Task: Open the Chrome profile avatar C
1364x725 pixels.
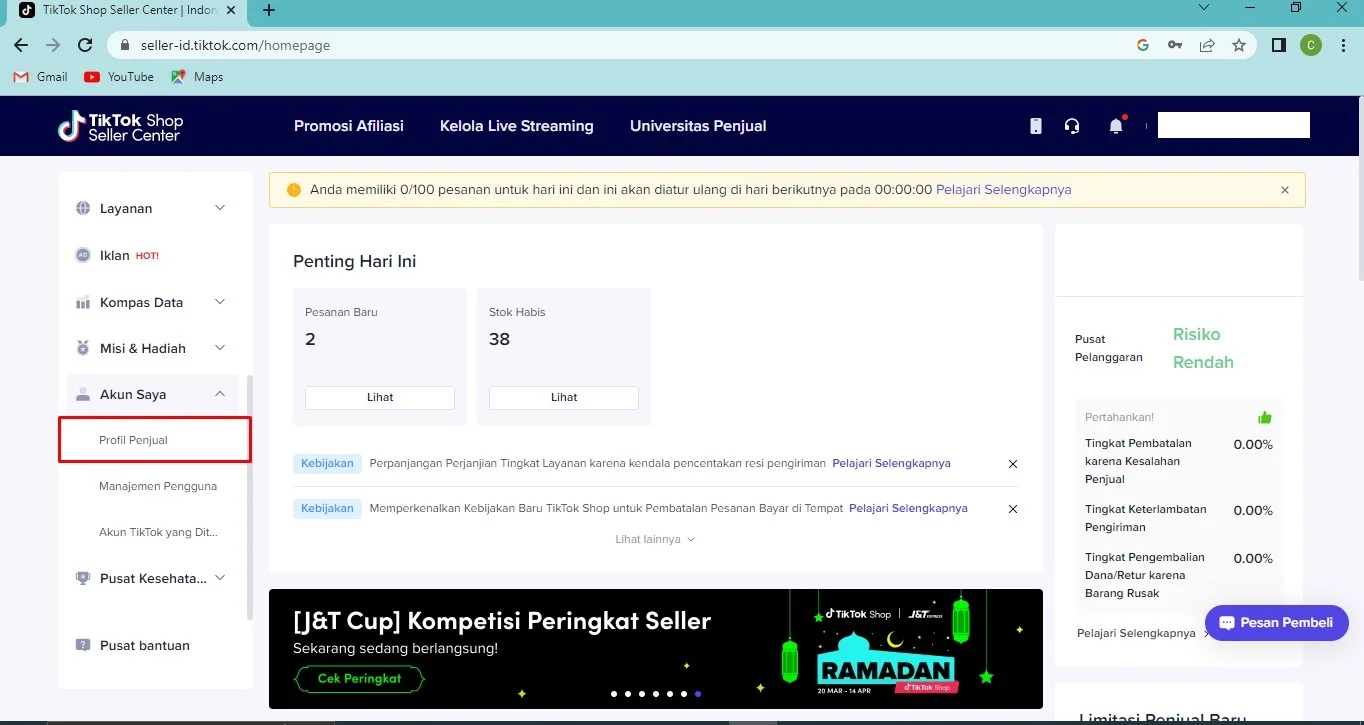Action: 1311,45
